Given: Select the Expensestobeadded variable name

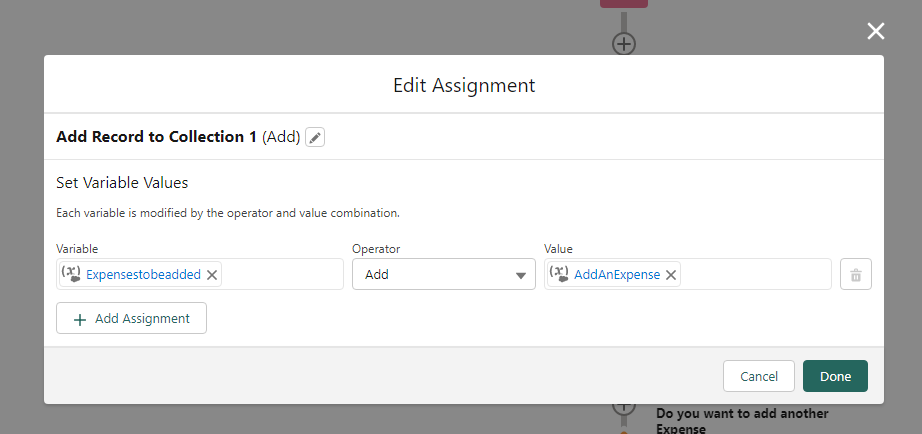Looking at the screenshot, I should 143,275.
